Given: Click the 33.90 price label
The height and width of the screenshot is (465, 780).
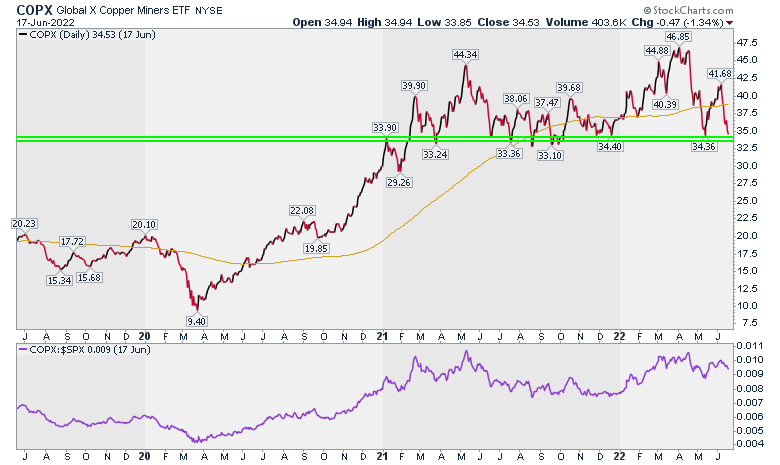Looking at the screenshot, I should [x=385, y=128].
